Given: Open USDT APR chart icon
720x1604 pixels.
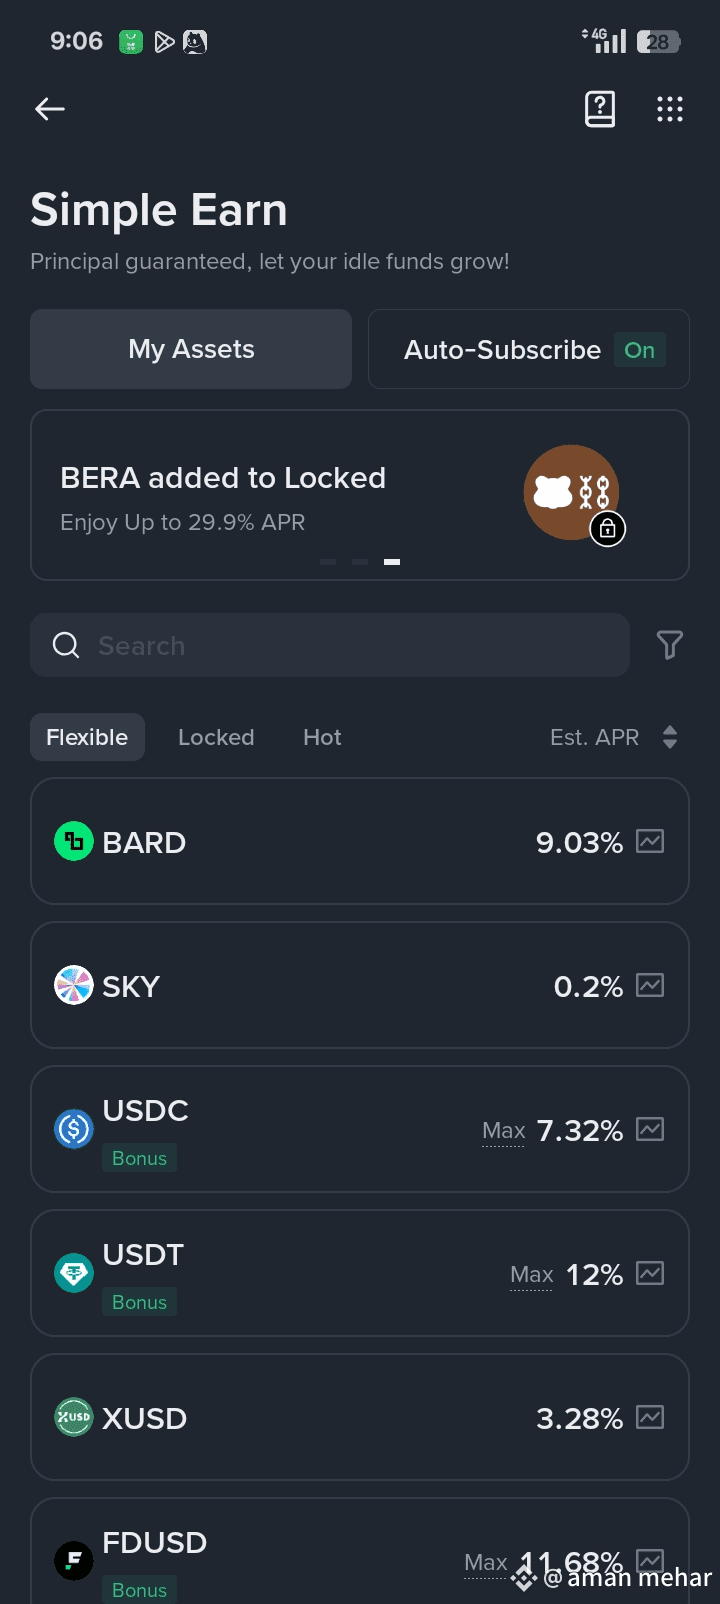Looking at the screenshot, I should click(650, 1274).
